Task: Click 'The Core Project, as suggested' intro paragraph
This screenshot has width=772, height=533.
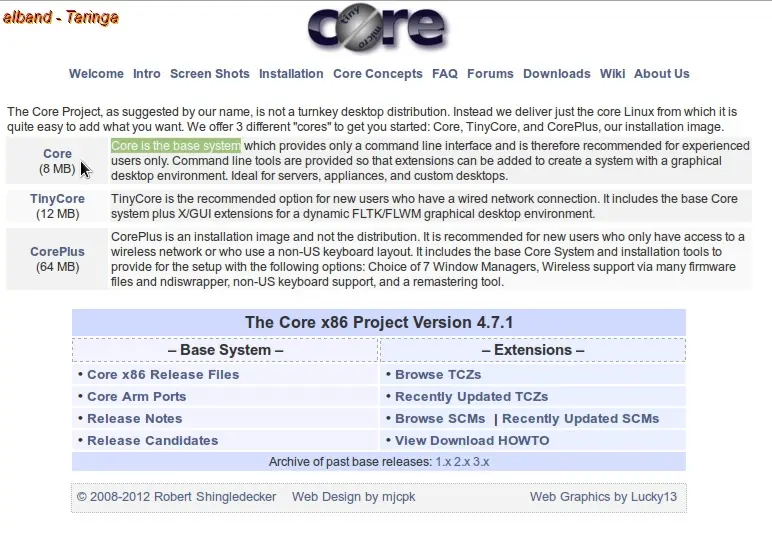Action: 372,119
